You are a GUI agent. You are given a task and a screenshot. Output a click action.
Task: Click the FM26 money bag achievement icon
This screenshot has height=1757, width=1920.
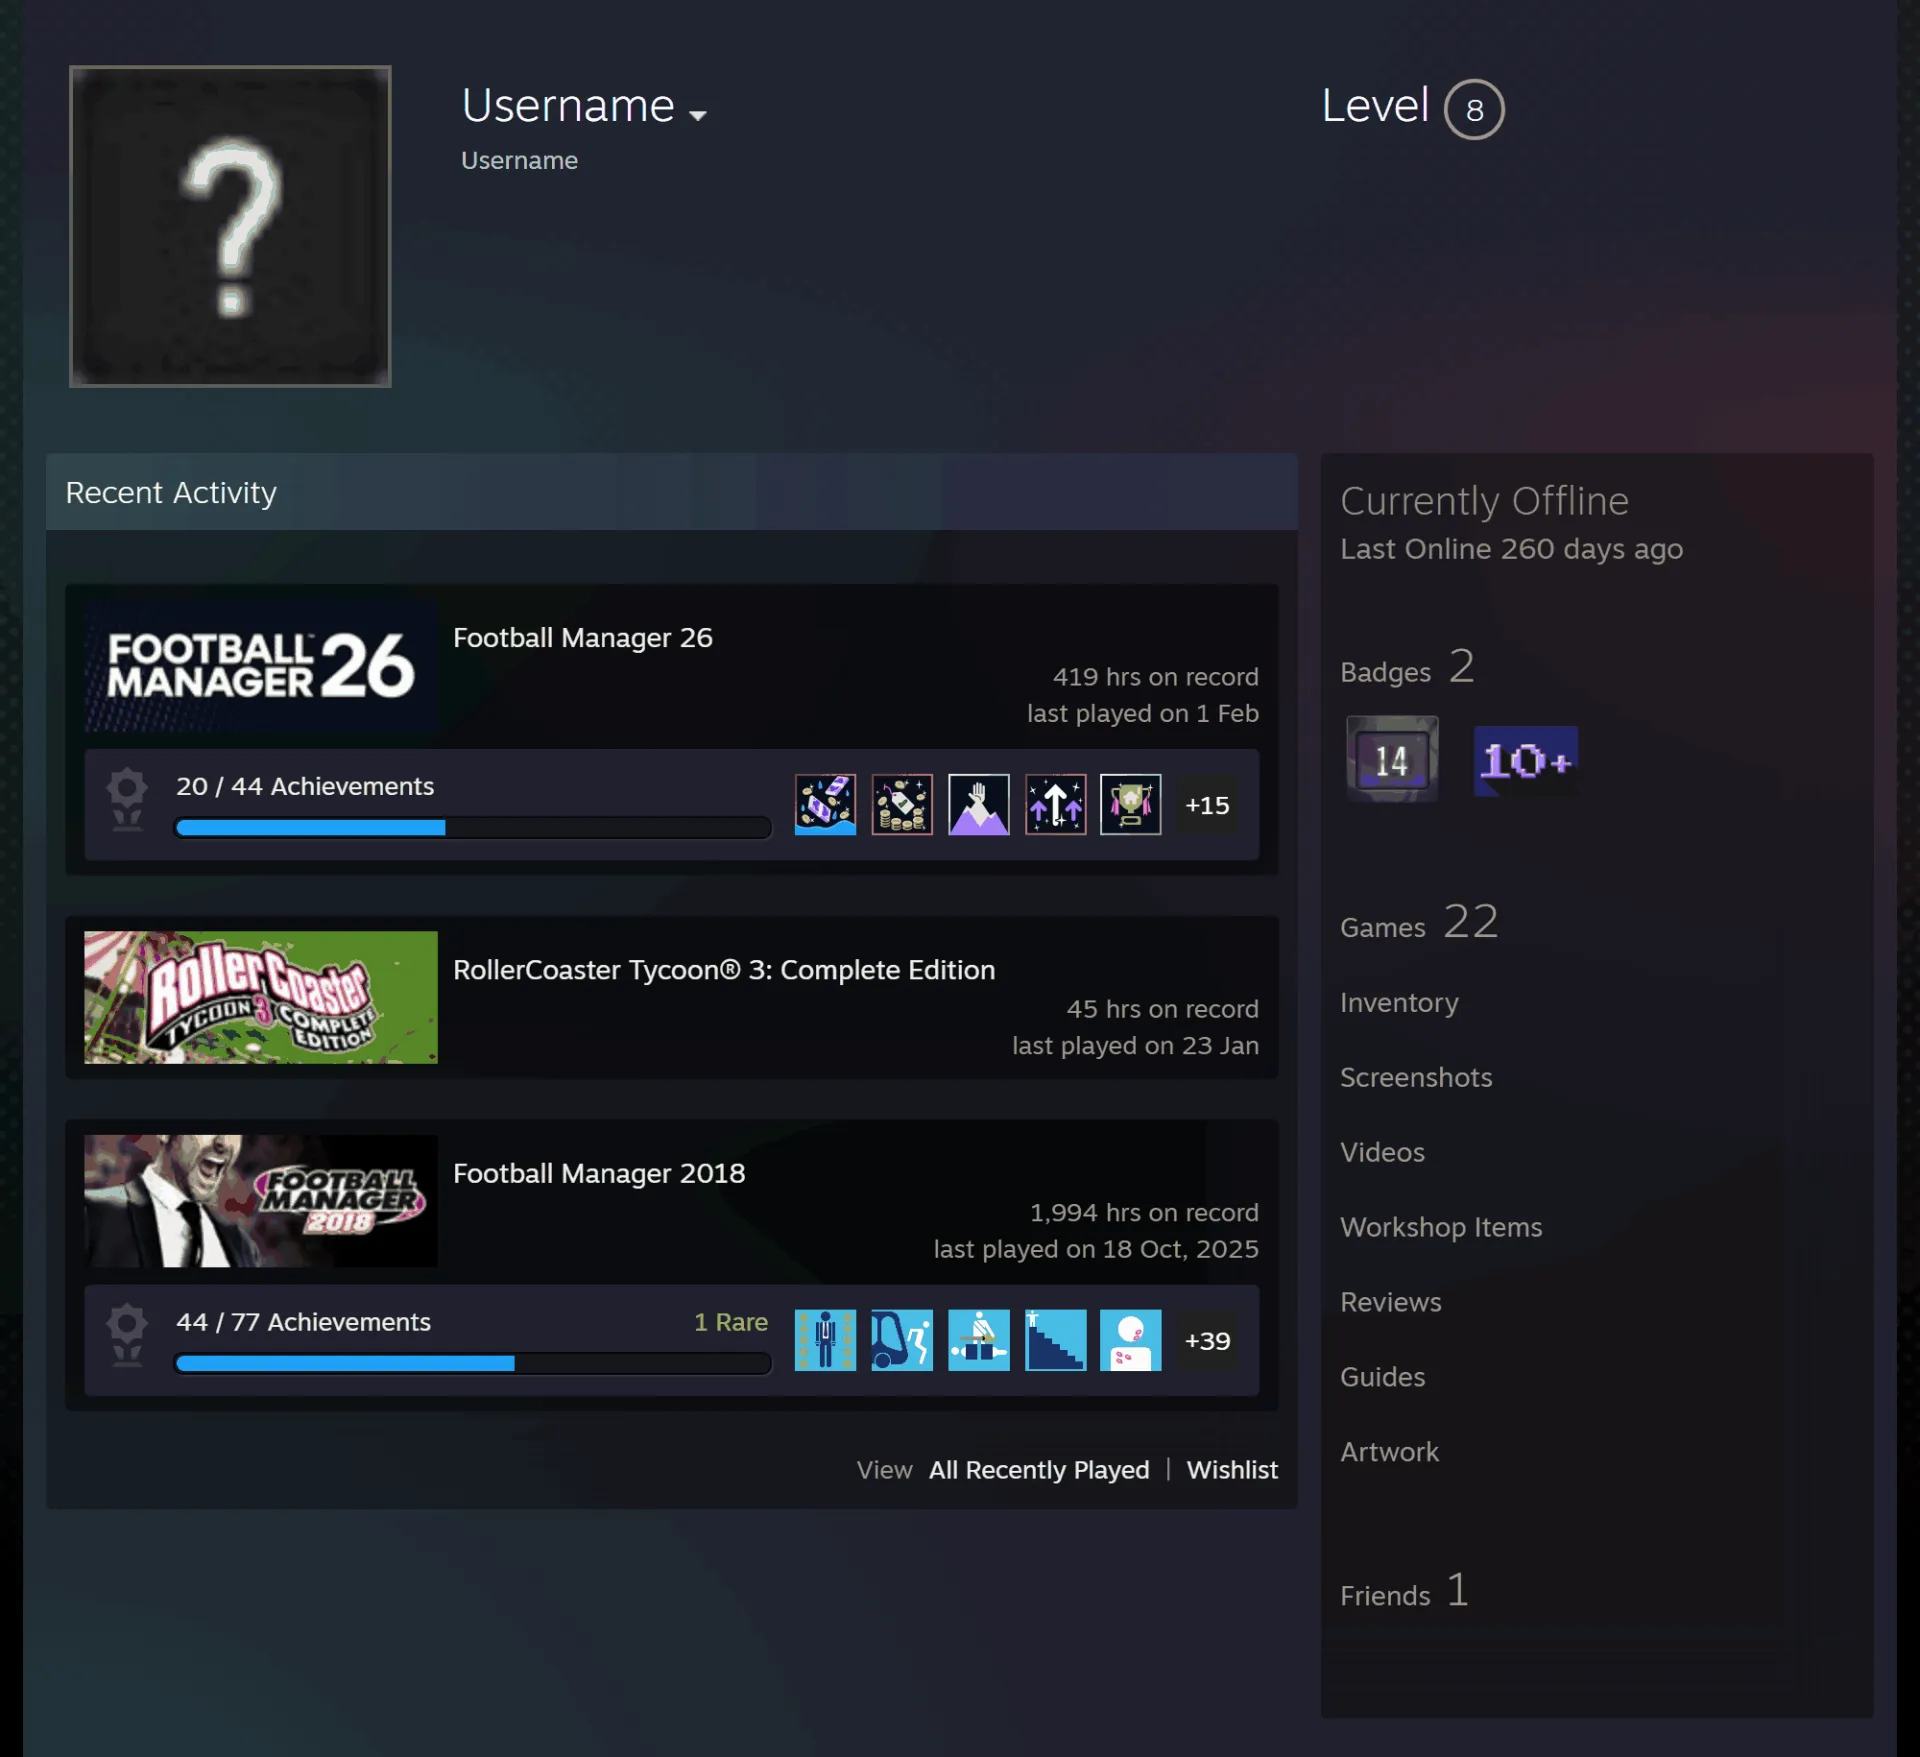(902, 805)
